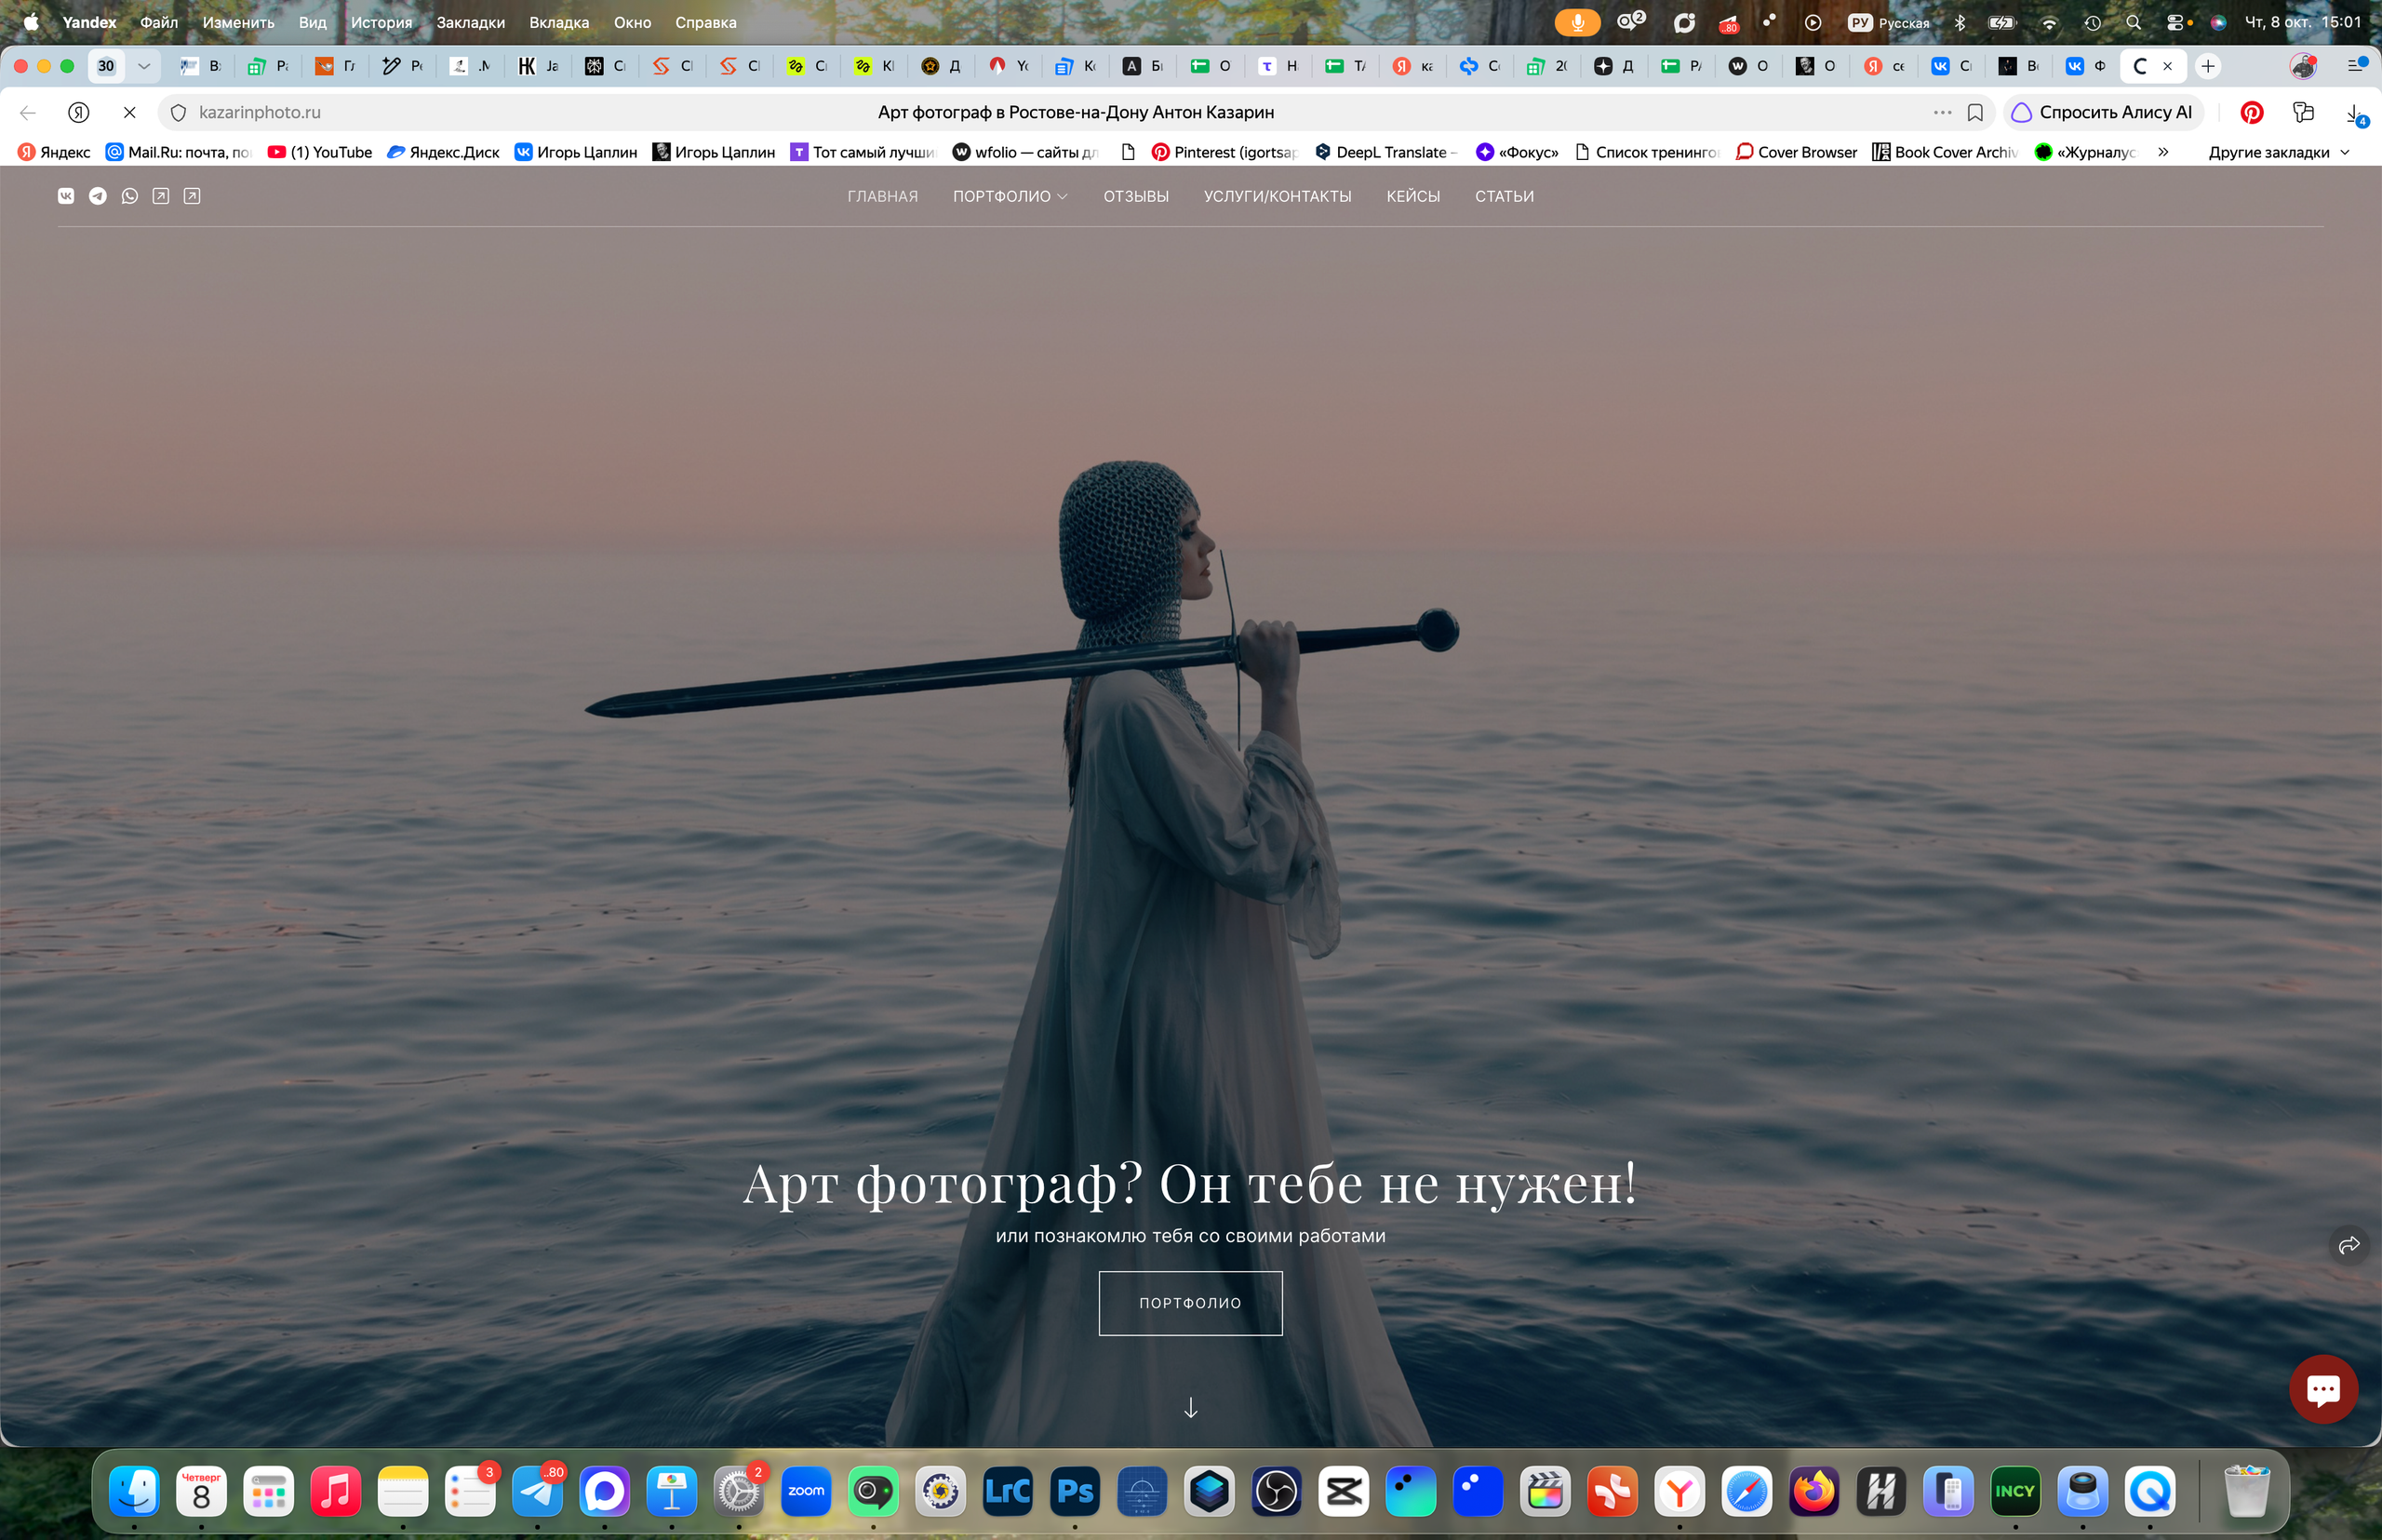Viewport: 2382px width, 1540px height.
Task: Click Спросить Алису AI button
Action: coord(2103,112)
